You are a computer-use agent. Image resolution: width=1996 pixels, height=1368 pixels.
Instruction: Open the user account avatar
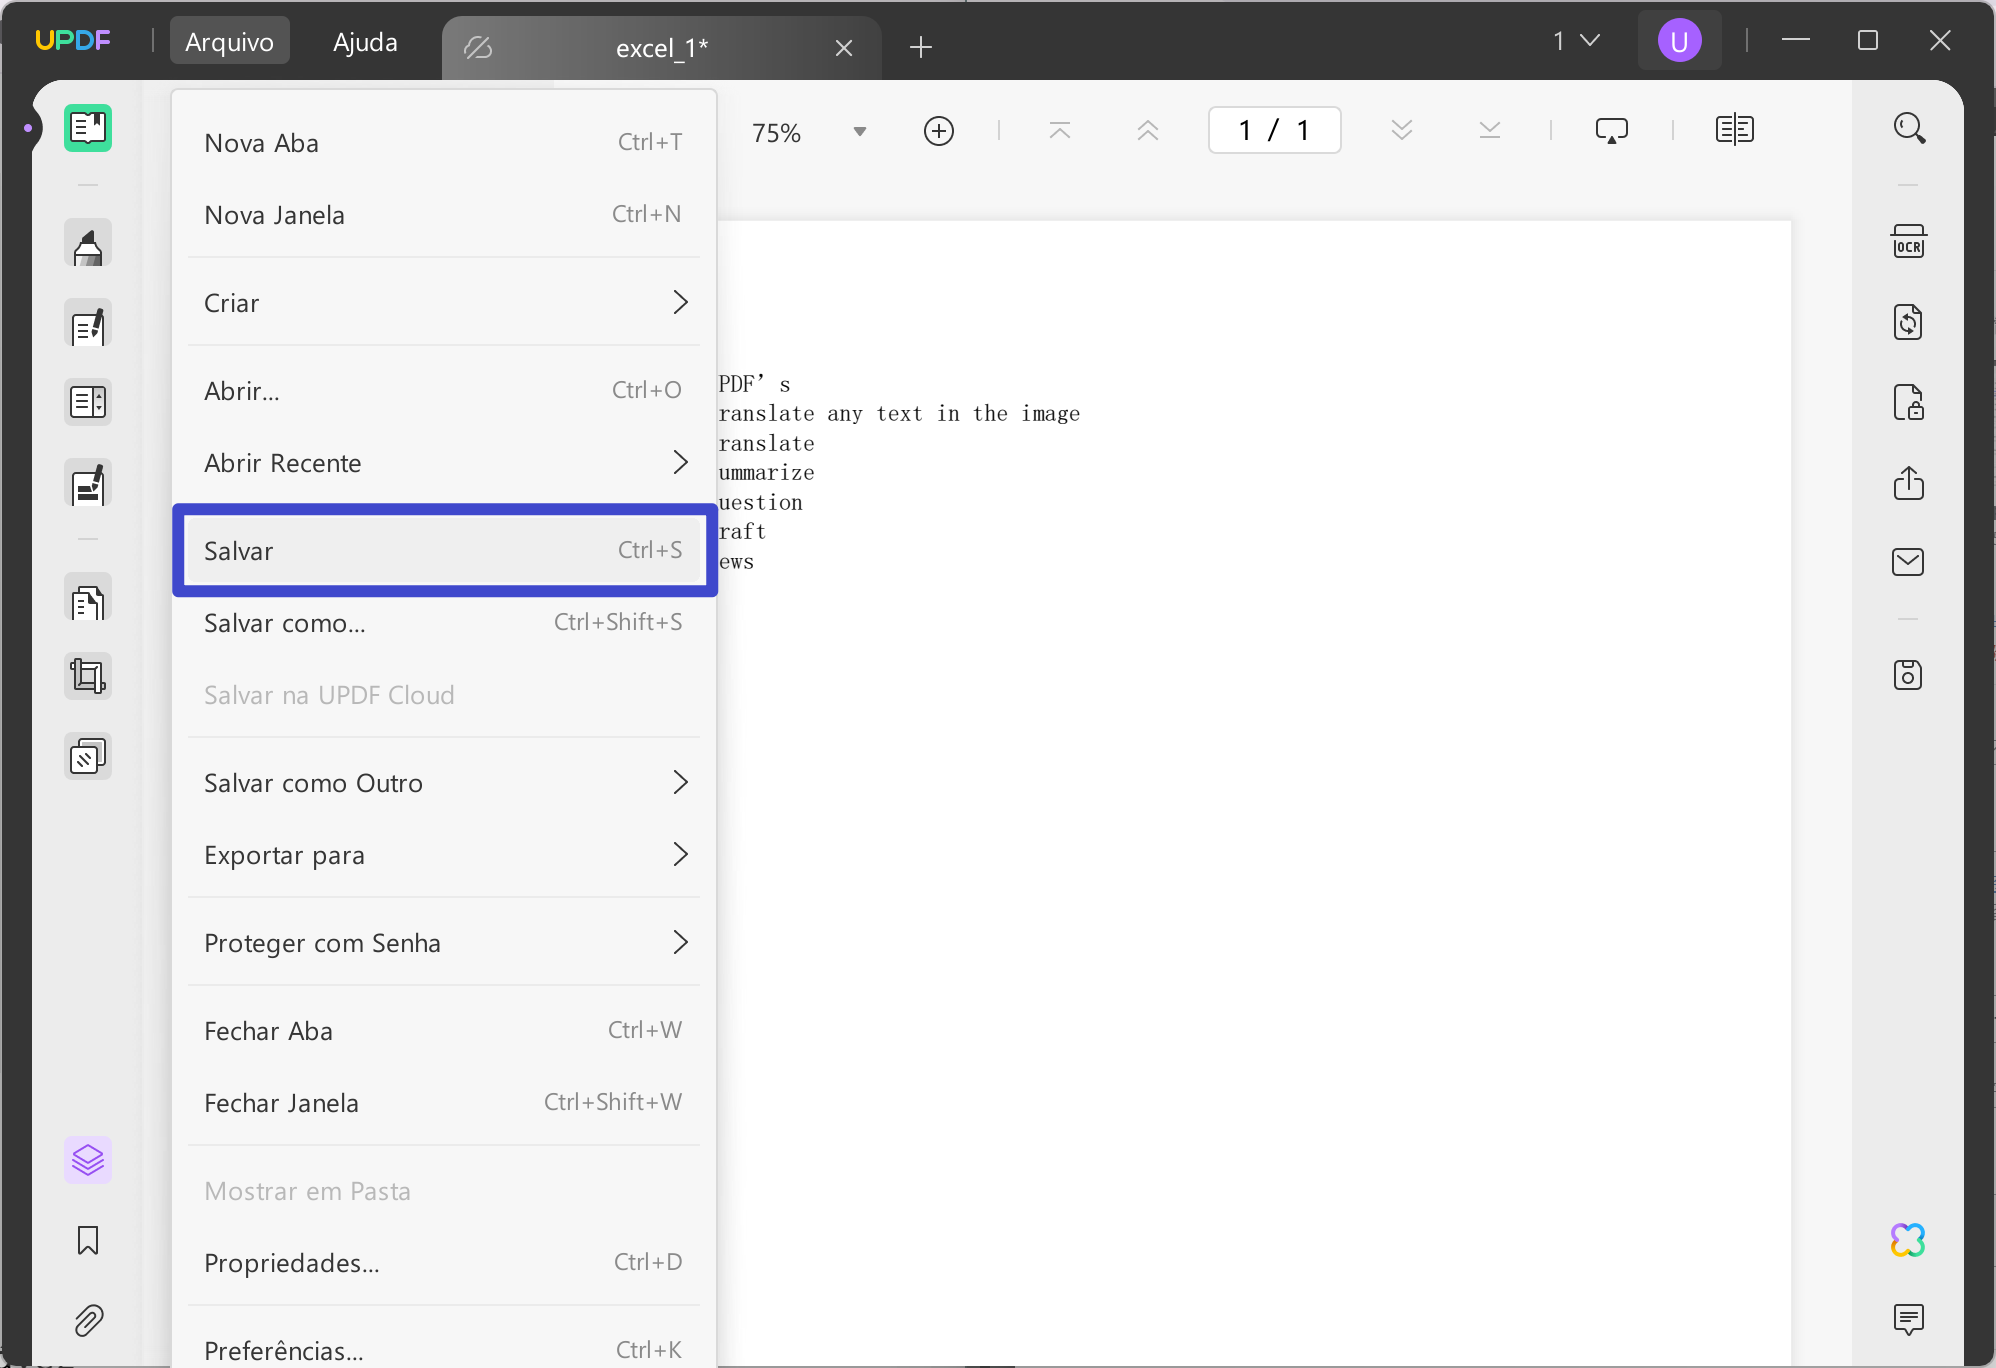click(x=1680, y=41)
